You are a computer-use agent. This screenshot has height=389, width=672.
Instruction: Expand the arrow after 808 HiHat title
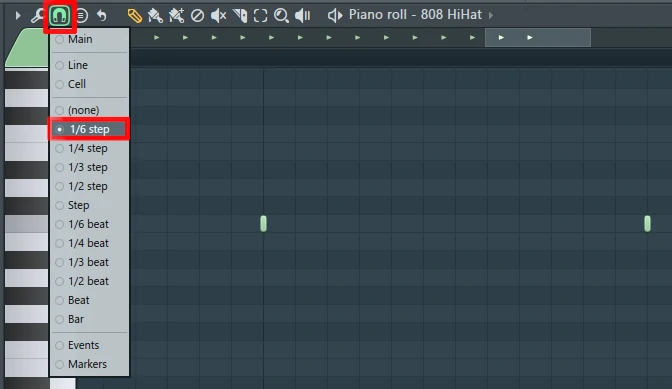pos(491,15)
